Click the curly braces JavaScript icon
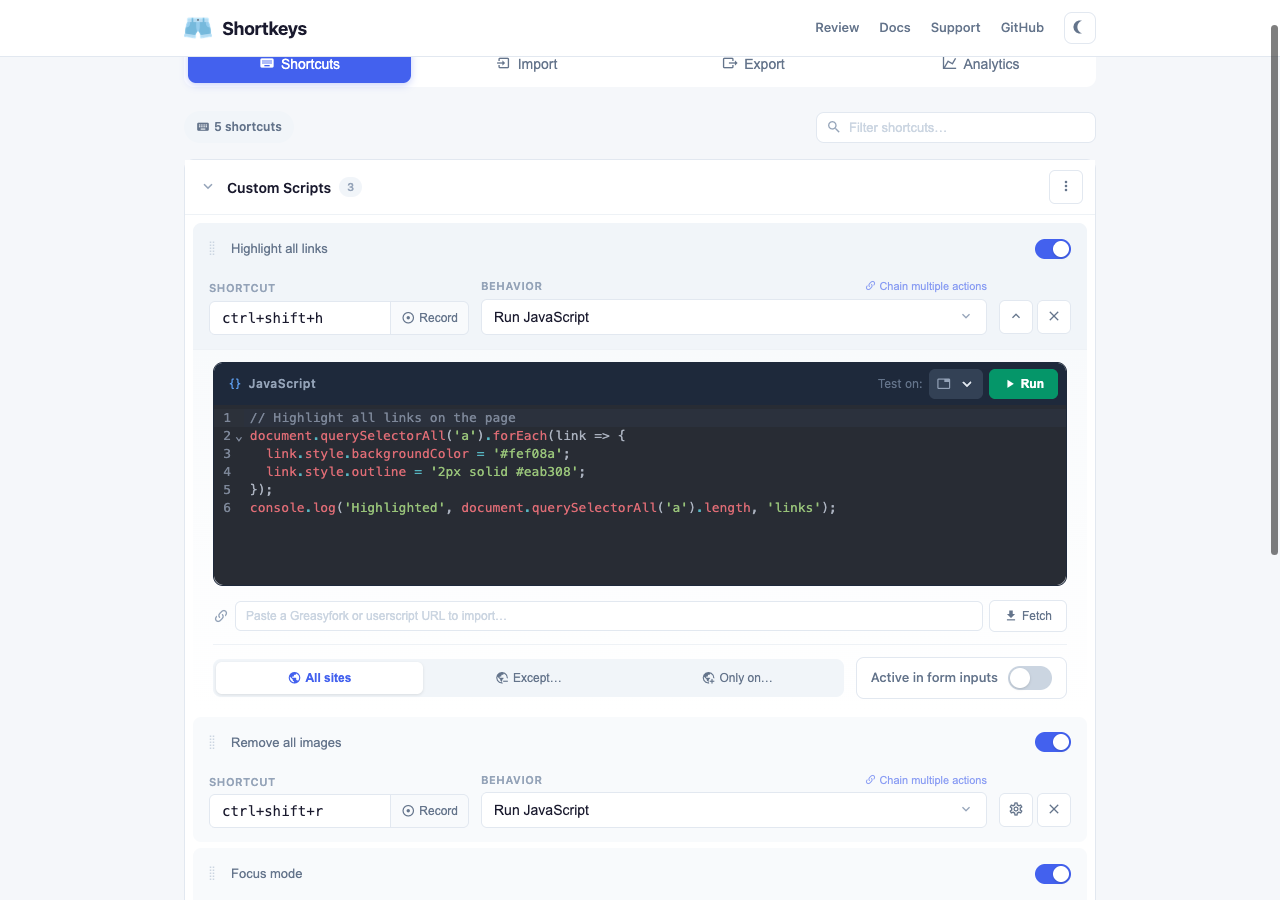 pyautogui.click(x=234, y=383)
